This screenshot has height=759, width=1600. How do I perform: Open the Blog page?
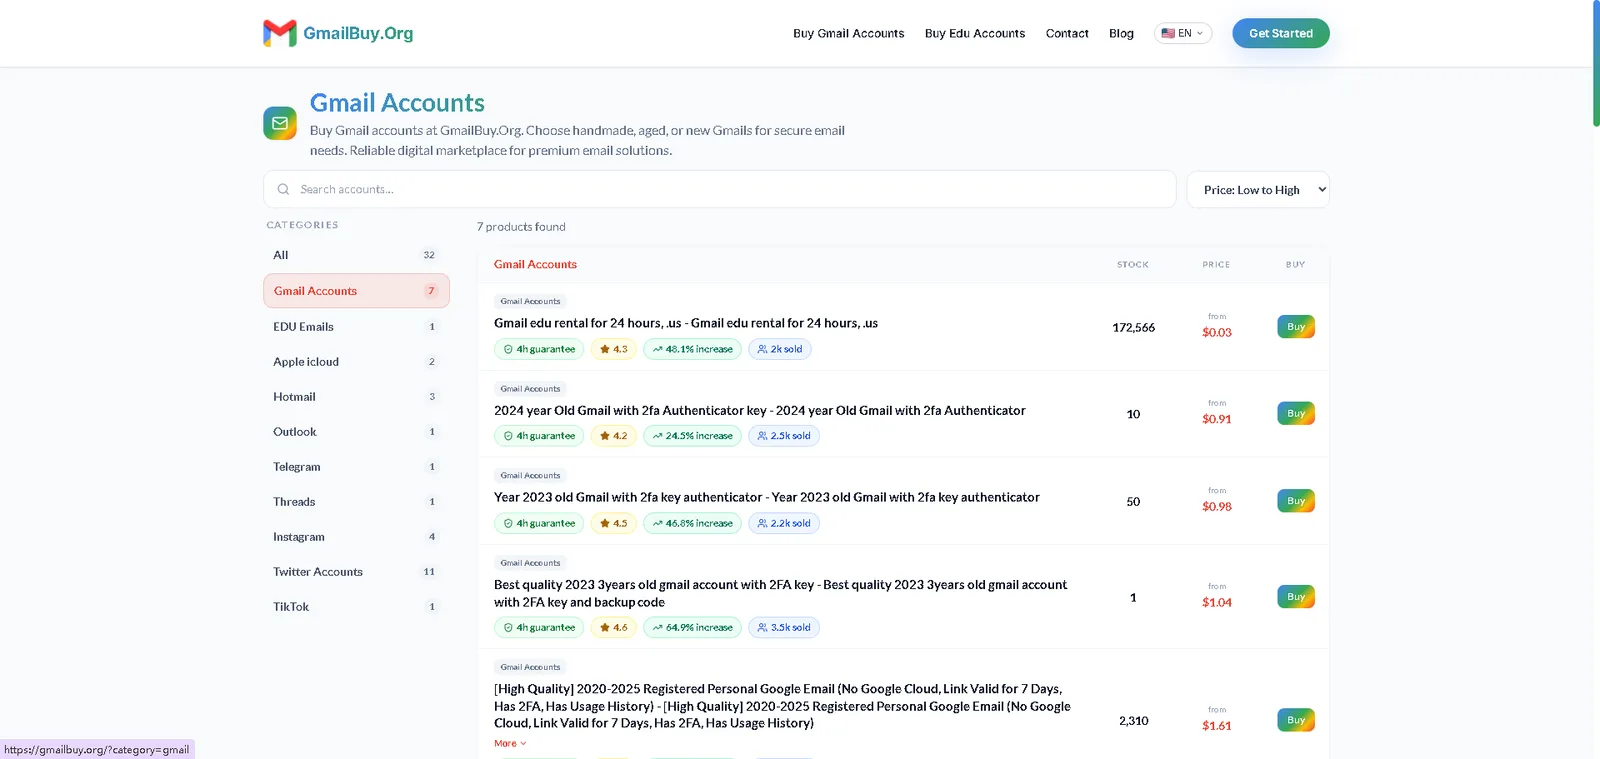pyautogui.click(x=1121, y=33)
